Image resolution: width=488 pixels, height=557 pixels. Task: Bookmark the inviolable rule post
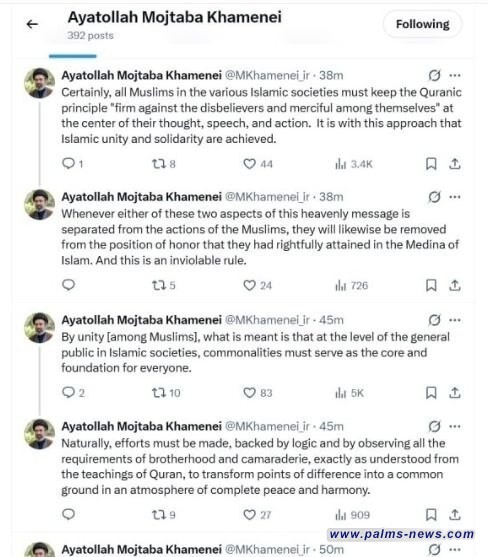coord(431,285)
